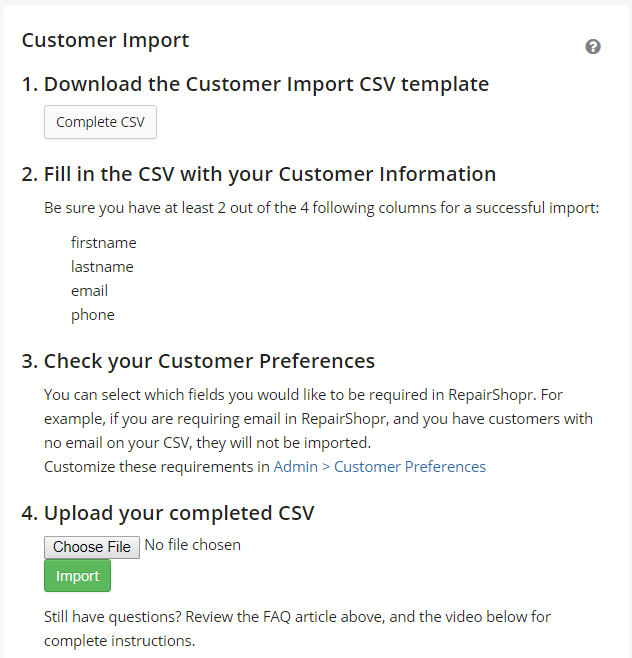Click the 'complete instructions.' closing line
Viewport: 632px width, 658px height.
point(120,641)
